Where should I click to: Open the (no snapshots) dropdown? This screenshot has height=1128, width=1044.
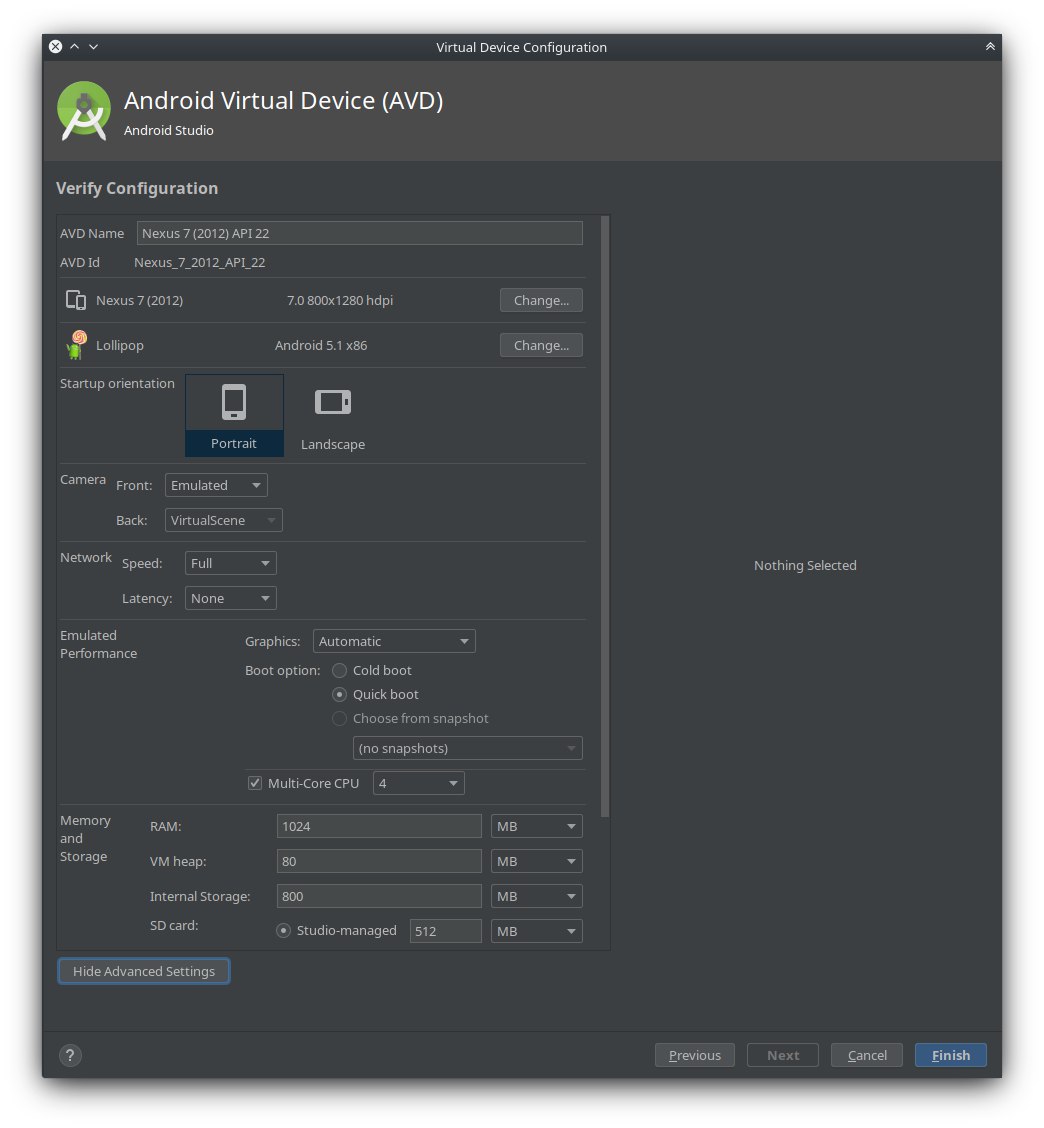[468, 748]
